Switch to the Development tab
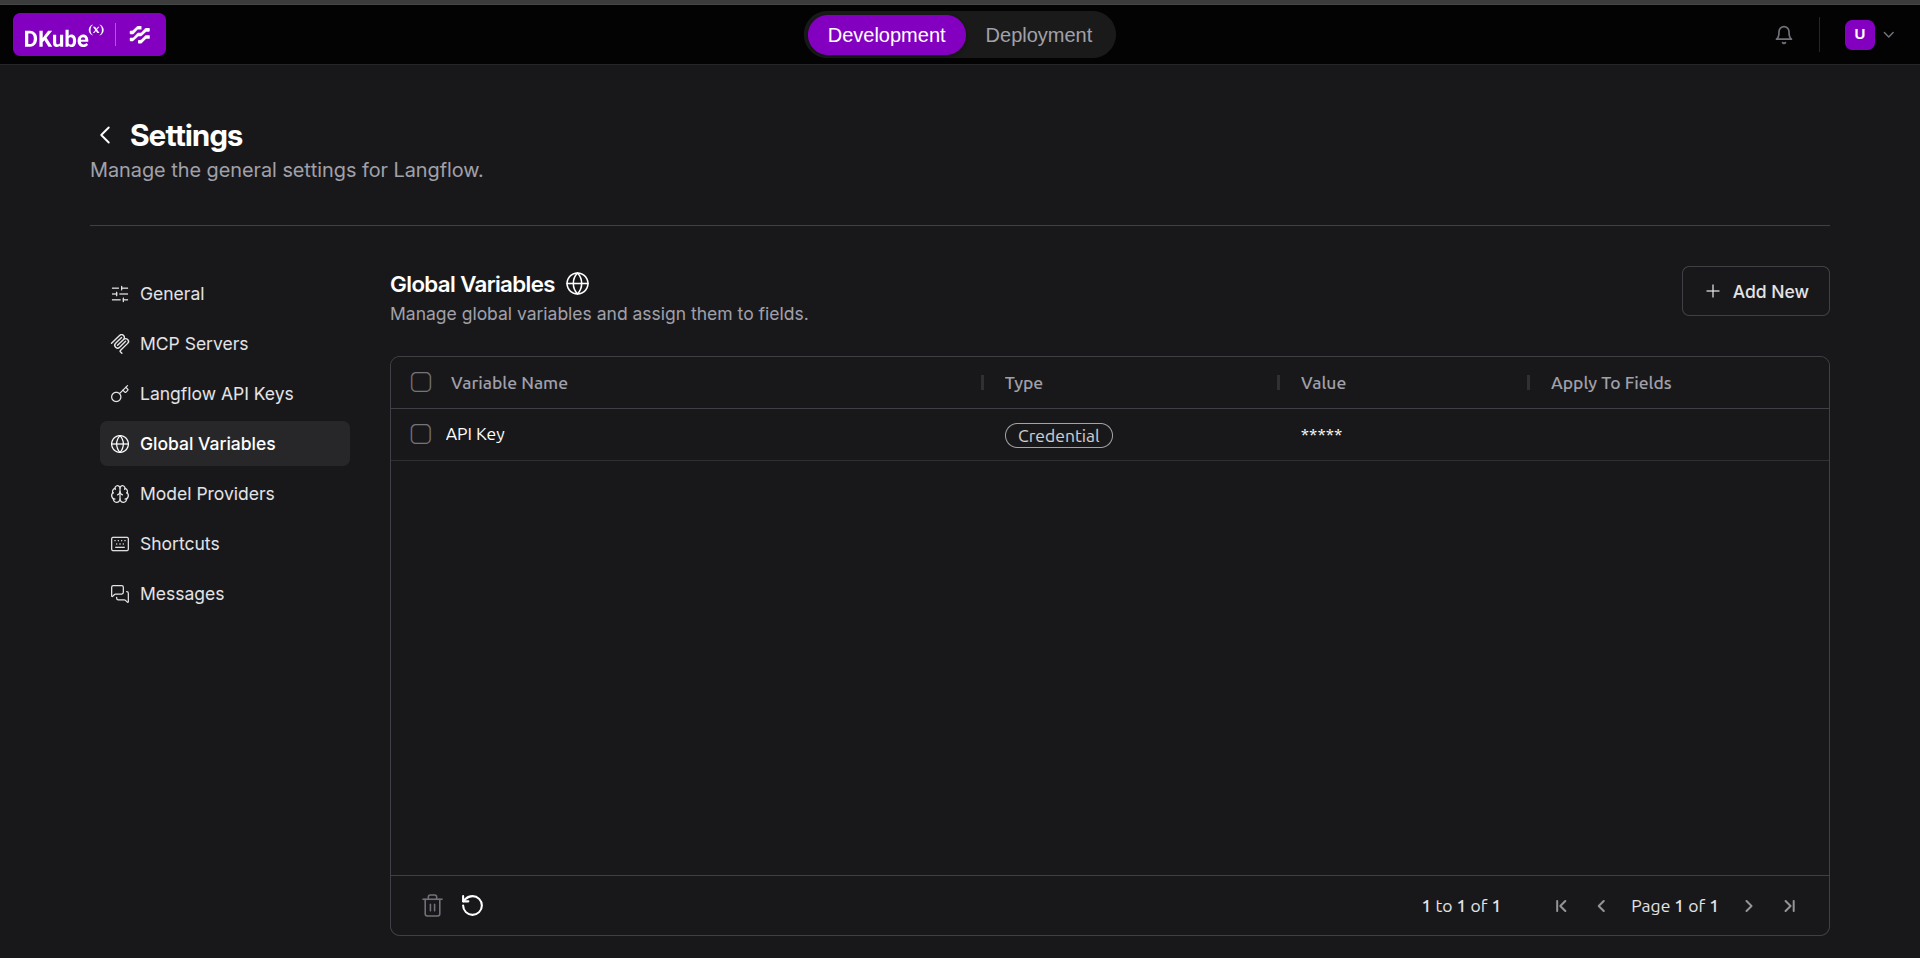 pyautogui.click(x=886, y=35)
